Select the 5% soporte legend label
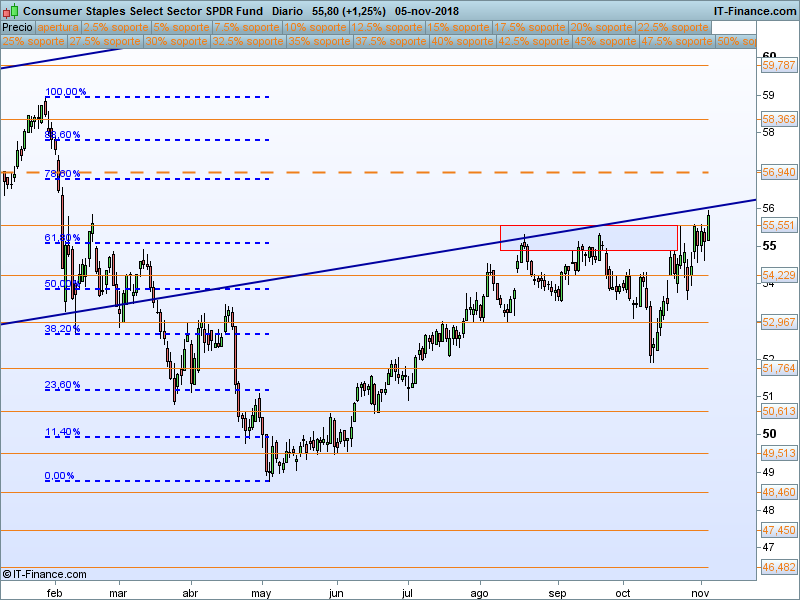 click(181, 28)
